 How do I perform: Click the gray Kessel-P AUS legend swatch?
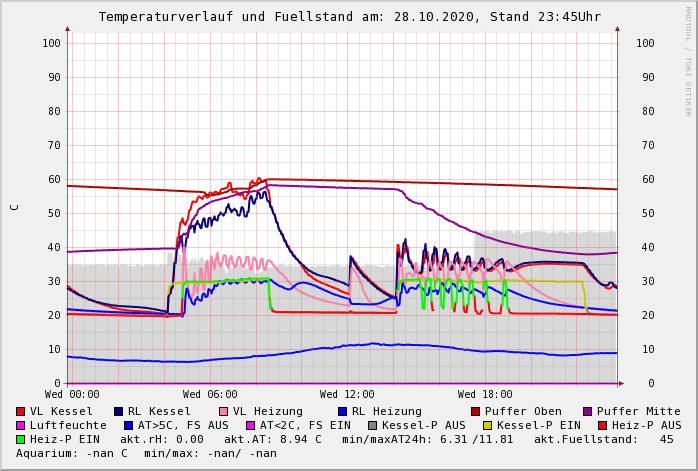pyautogui.click(x=370, y=426)
